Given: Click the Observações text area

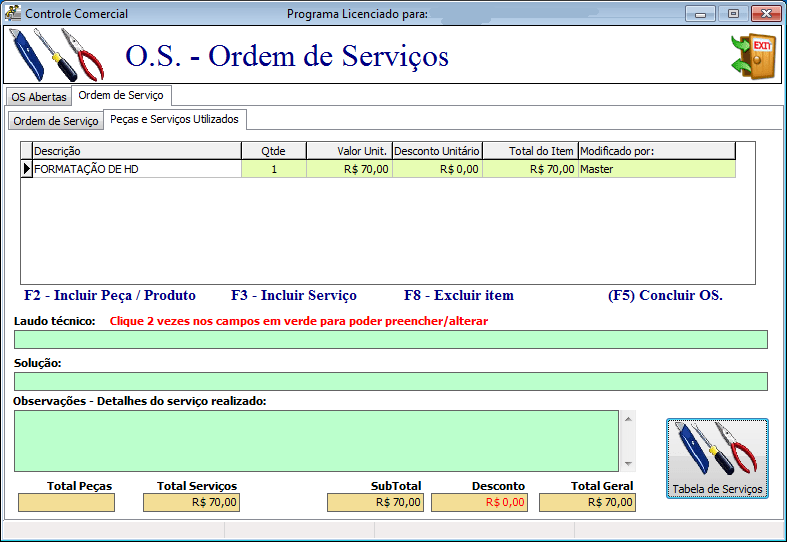Looking at the screenshot, I should 316,441.
